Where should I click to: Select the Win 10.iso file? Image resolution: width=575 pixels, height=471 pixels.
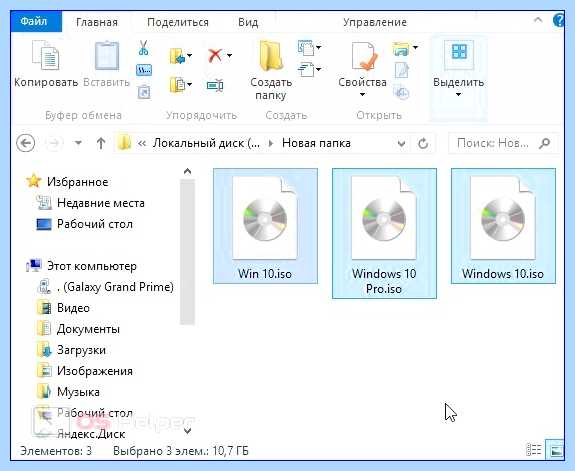coord(265,226)
